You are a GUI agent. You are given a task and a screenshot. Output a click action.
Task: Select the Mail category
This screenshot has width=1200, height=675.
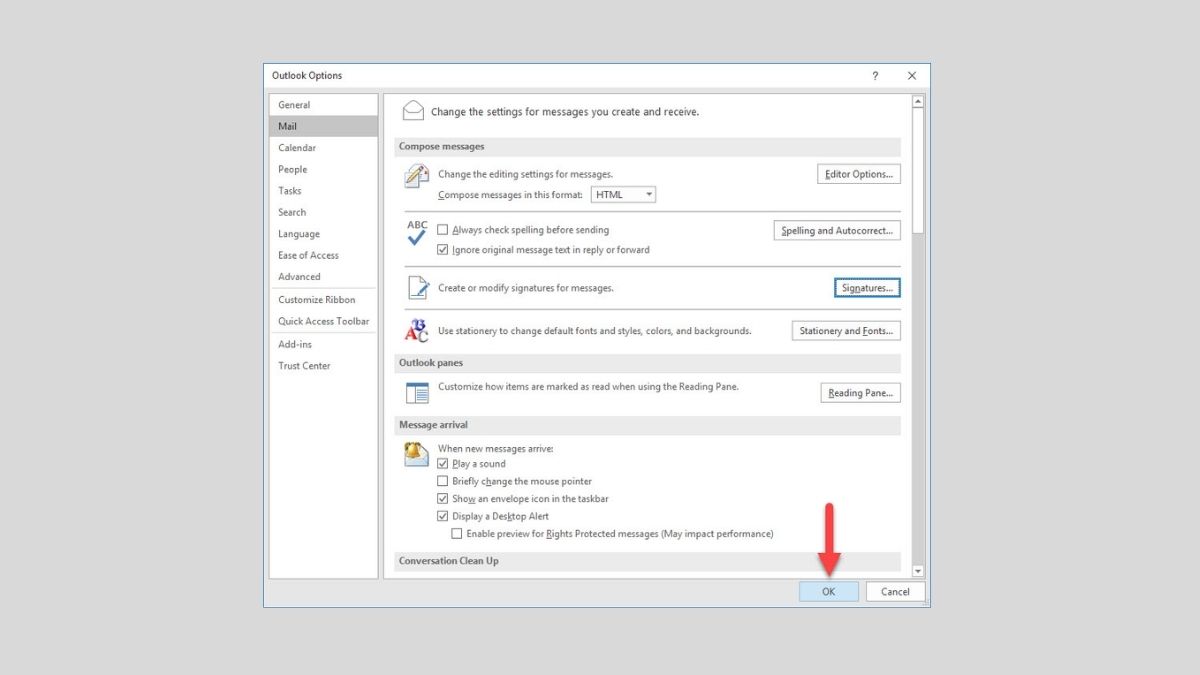pyautogui.click(x=323, y=126)
